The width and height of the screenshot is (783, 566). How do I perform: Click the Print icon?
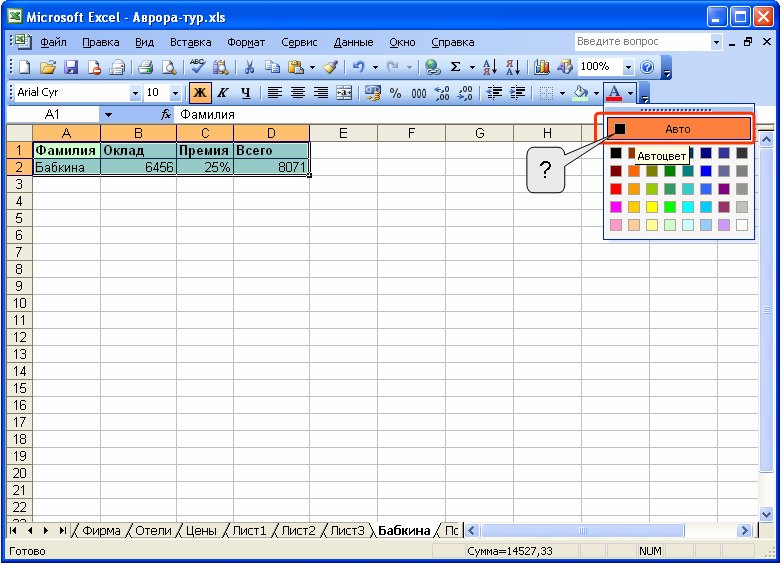click(145, 67)
